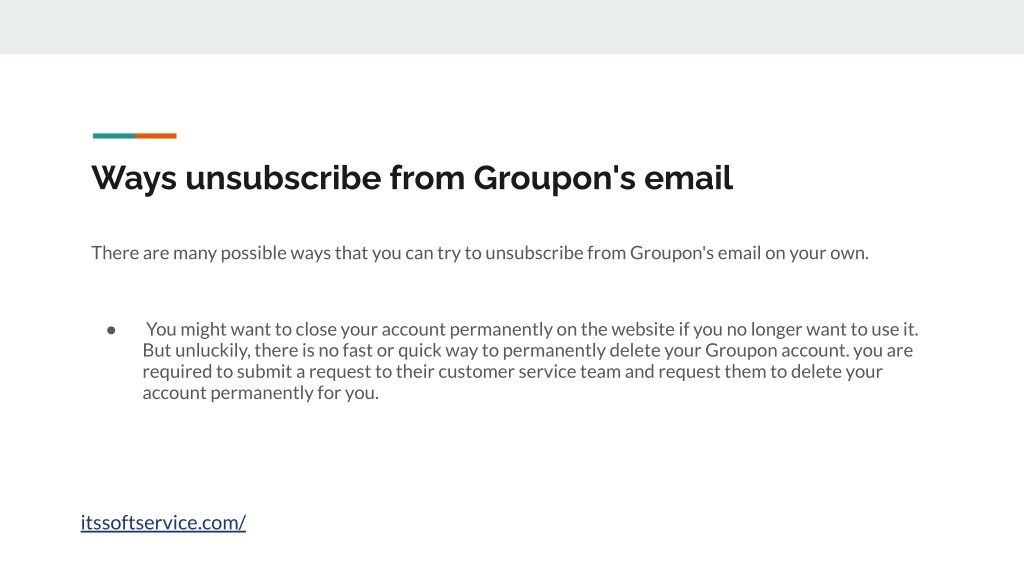Click the slide title about Groupon's email
1024x576 pixels.
pyautogui.click(x=412, y=178)
